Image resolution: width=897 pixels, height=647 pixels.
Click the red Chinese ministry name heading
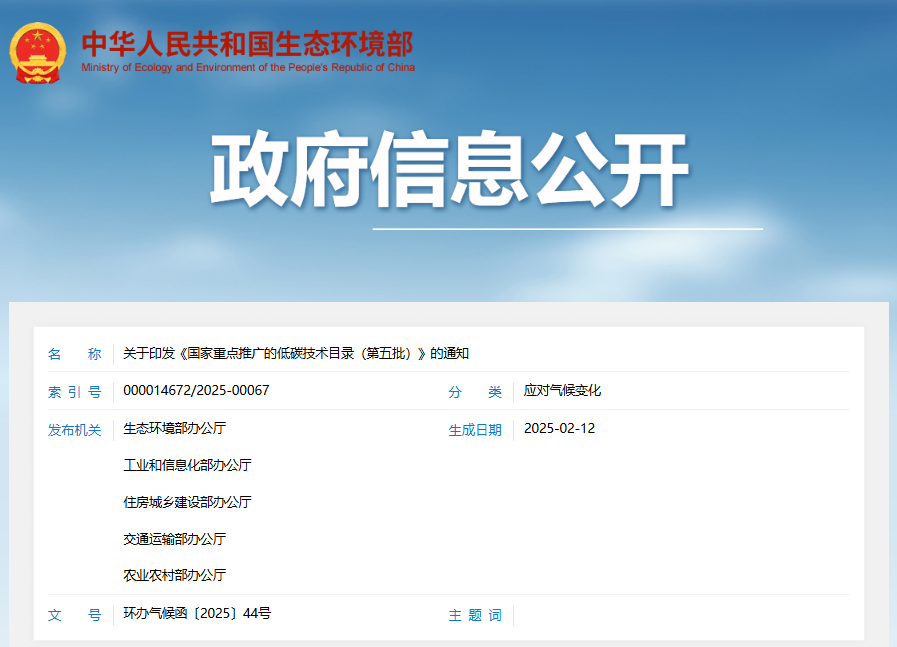[246, 43]
